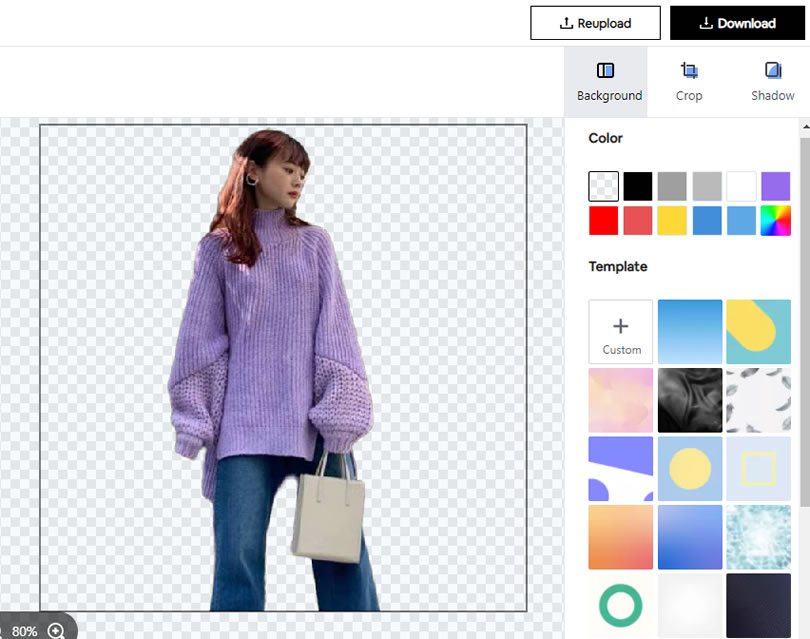Select the purple color swatch
810x639 pixels.
(x=775, y=186)
